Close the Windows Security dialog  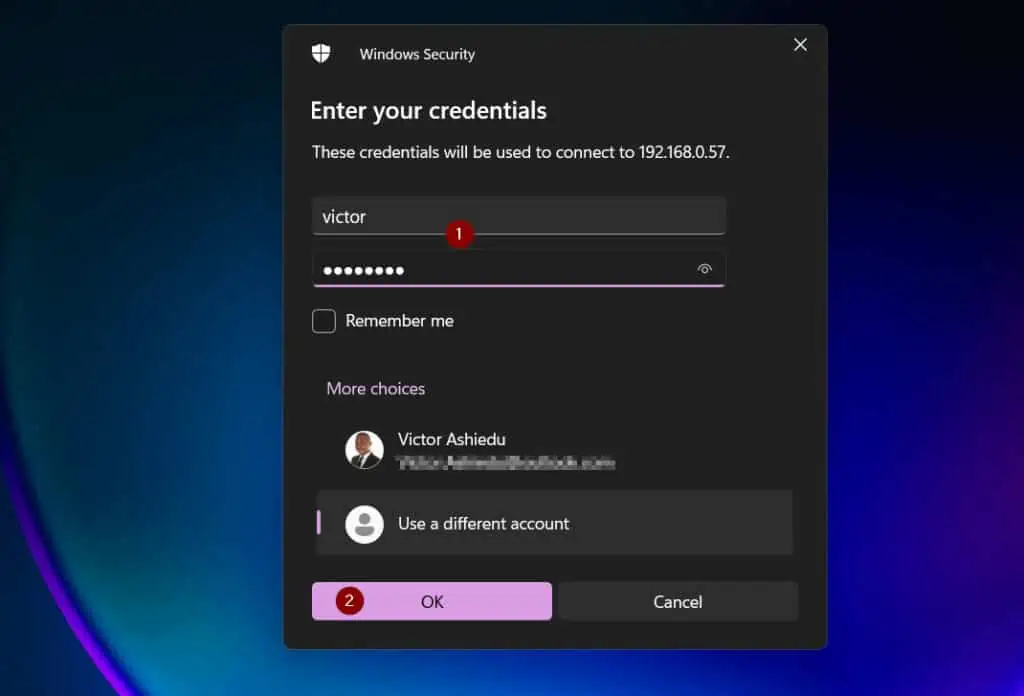tap(800, 44)
